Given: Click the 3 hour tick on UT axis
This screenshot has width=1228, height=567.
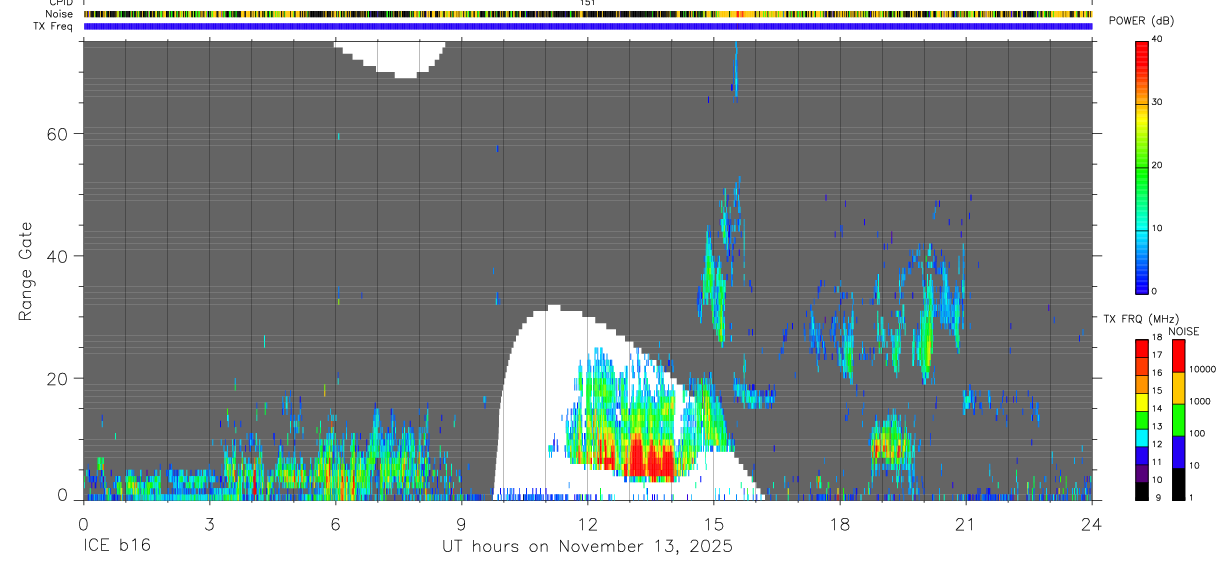Looking at the screenshot, I should (209, 523).
